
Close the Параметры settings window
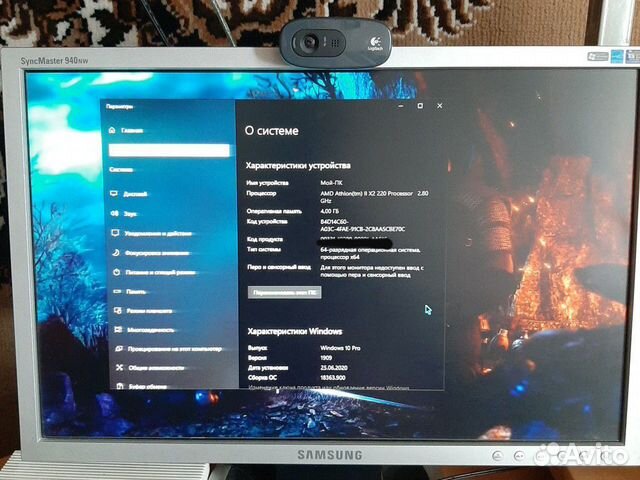click(x=440, y=106)
